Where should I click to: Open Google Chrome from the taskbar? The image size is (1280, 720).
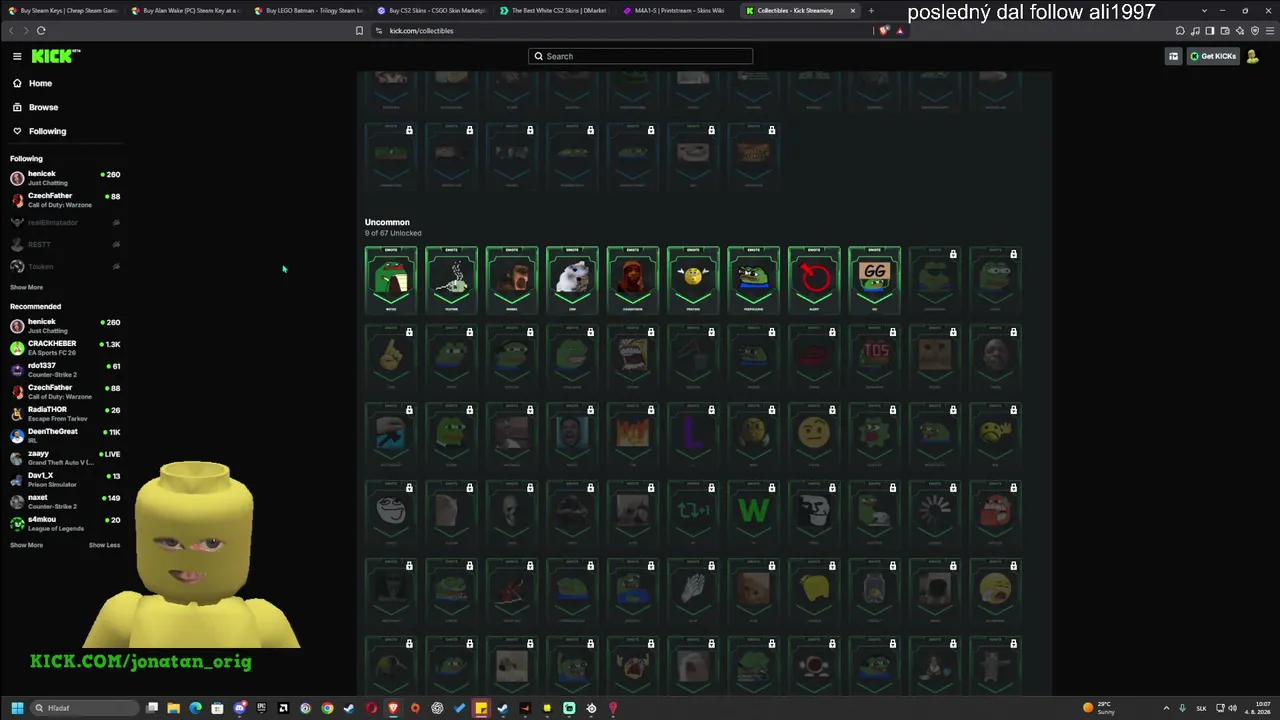[327, 708]
